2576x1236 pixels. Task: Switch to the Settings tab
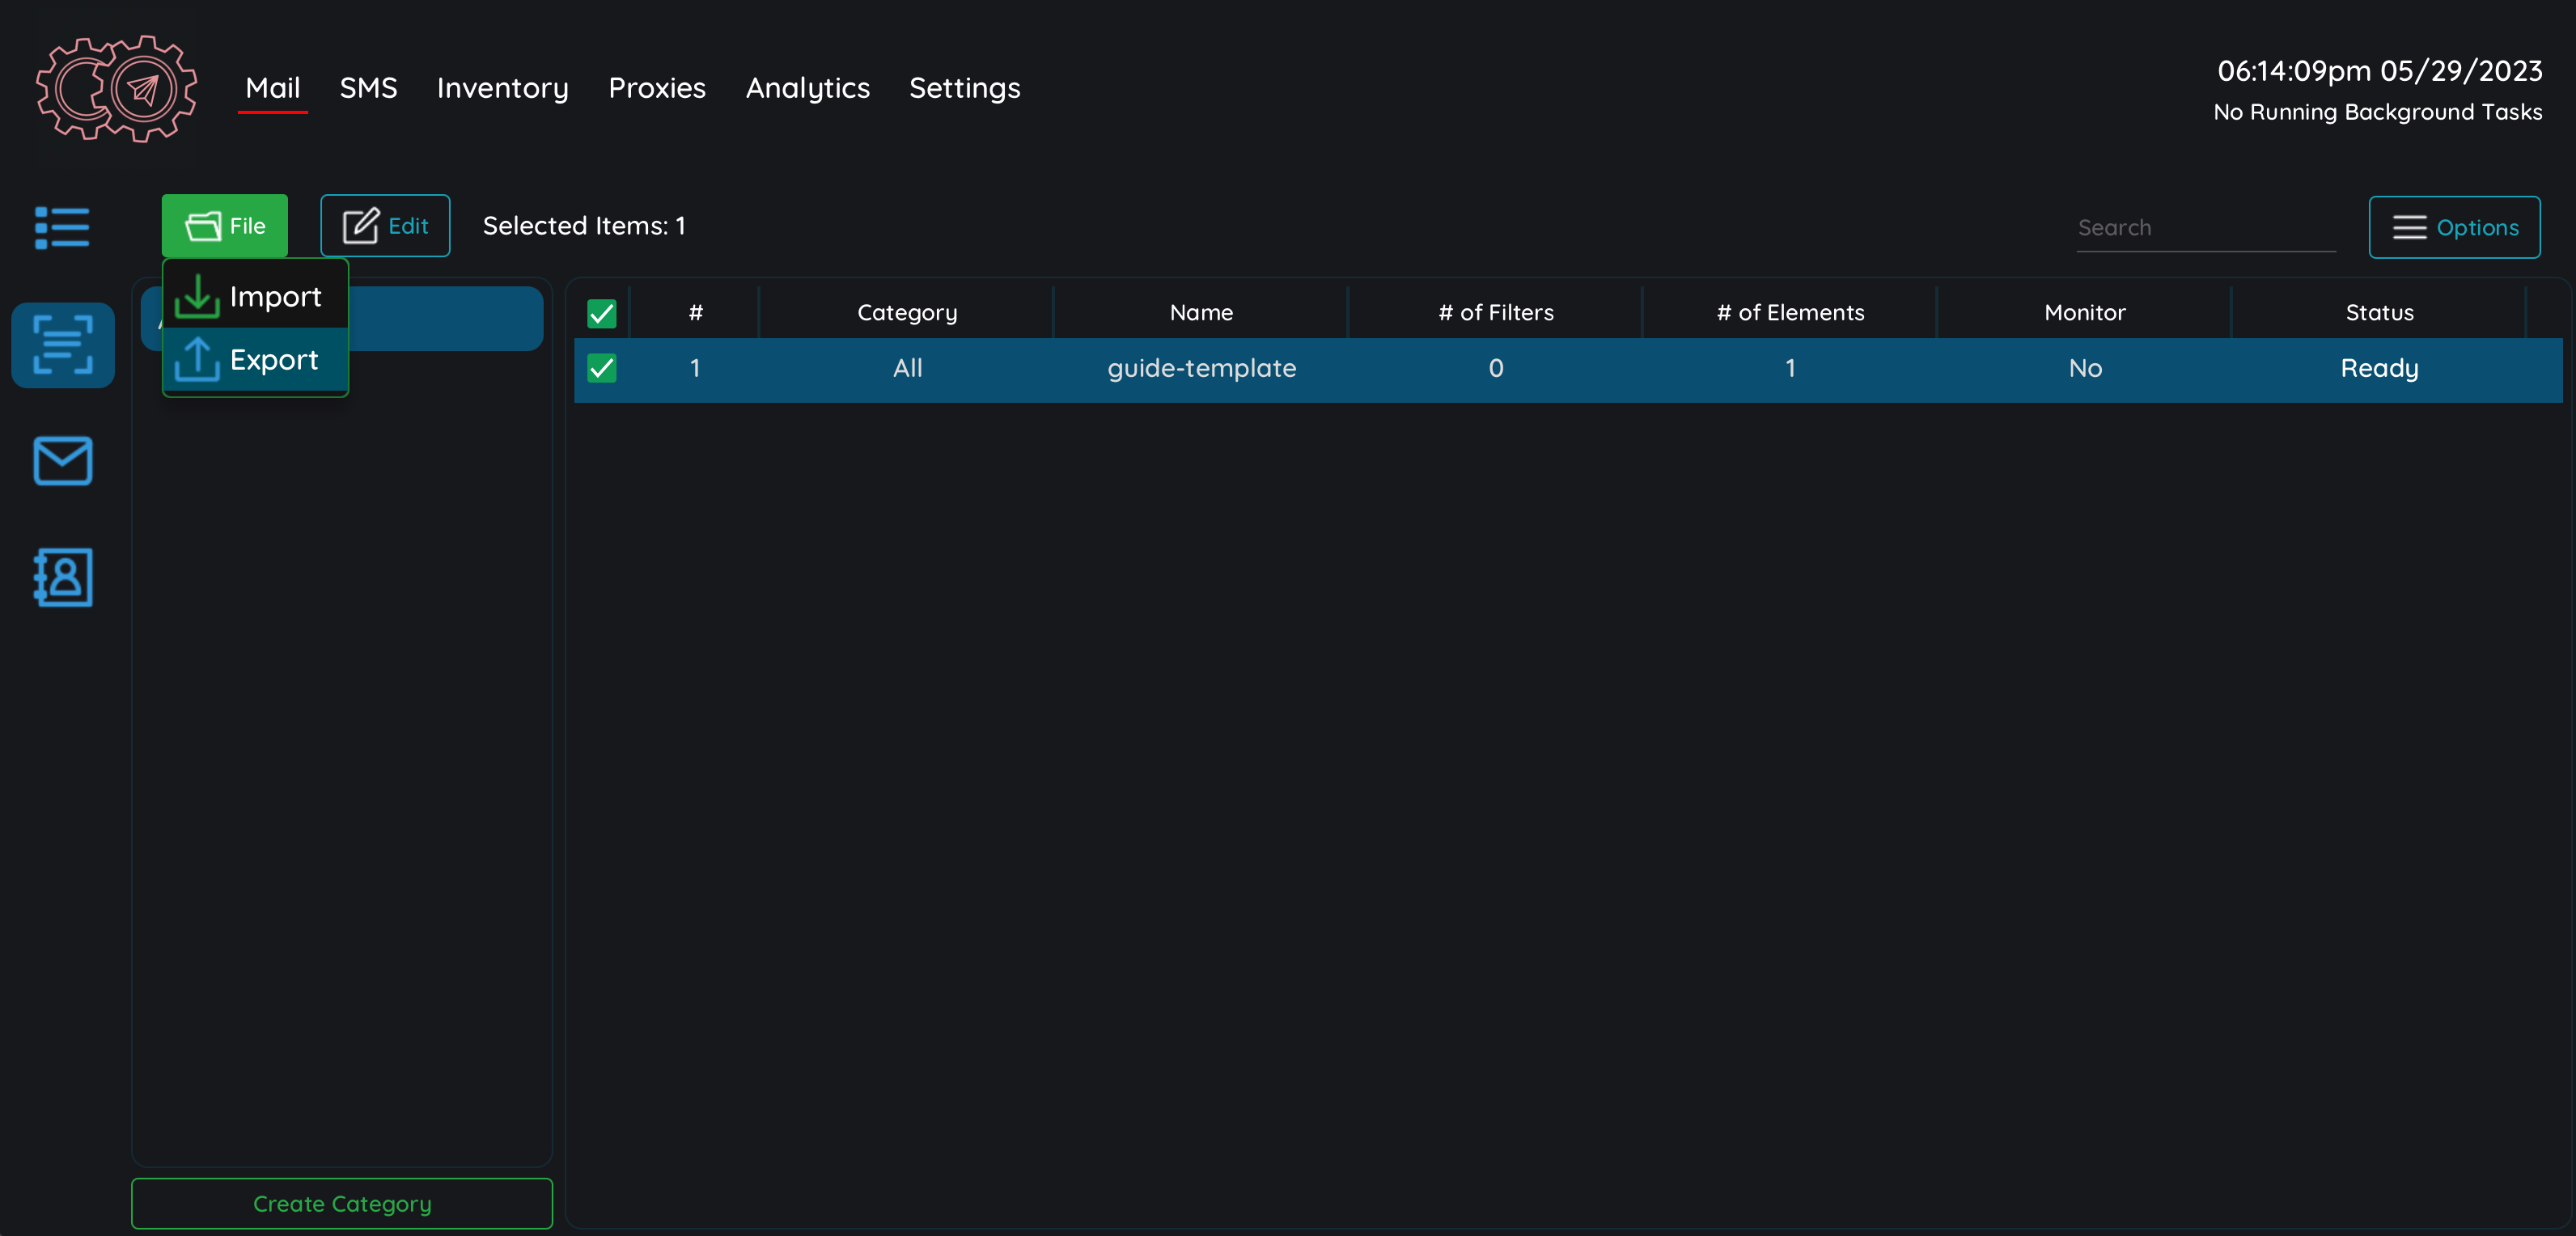pos(964,88)
